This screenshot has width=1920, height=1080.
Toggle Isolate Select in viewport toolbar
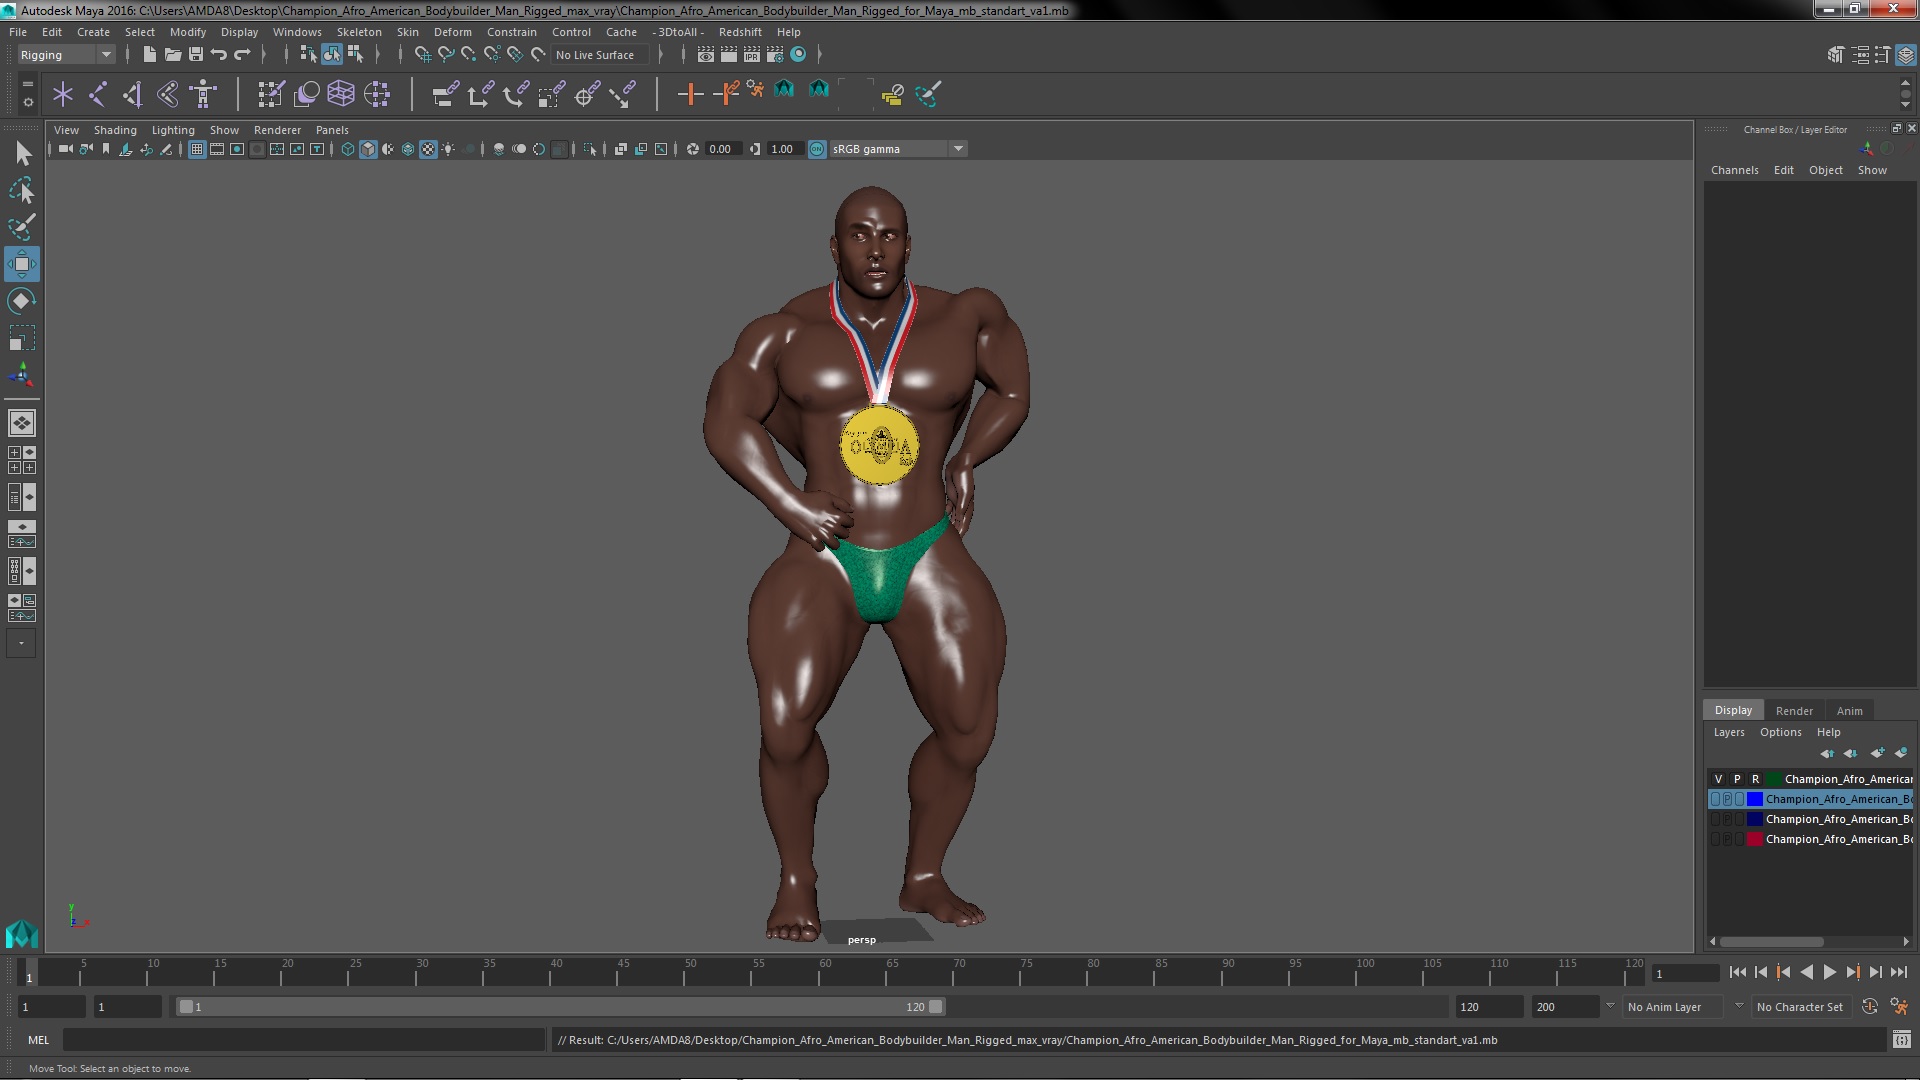point(589,149)
